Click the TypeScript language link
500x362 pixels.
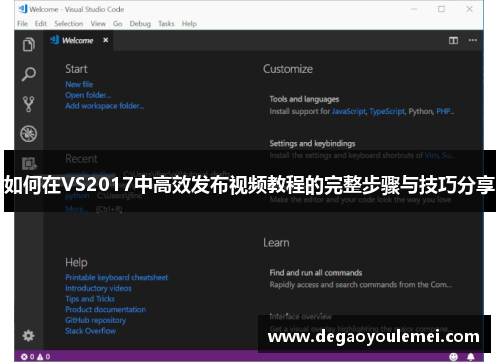387,111
